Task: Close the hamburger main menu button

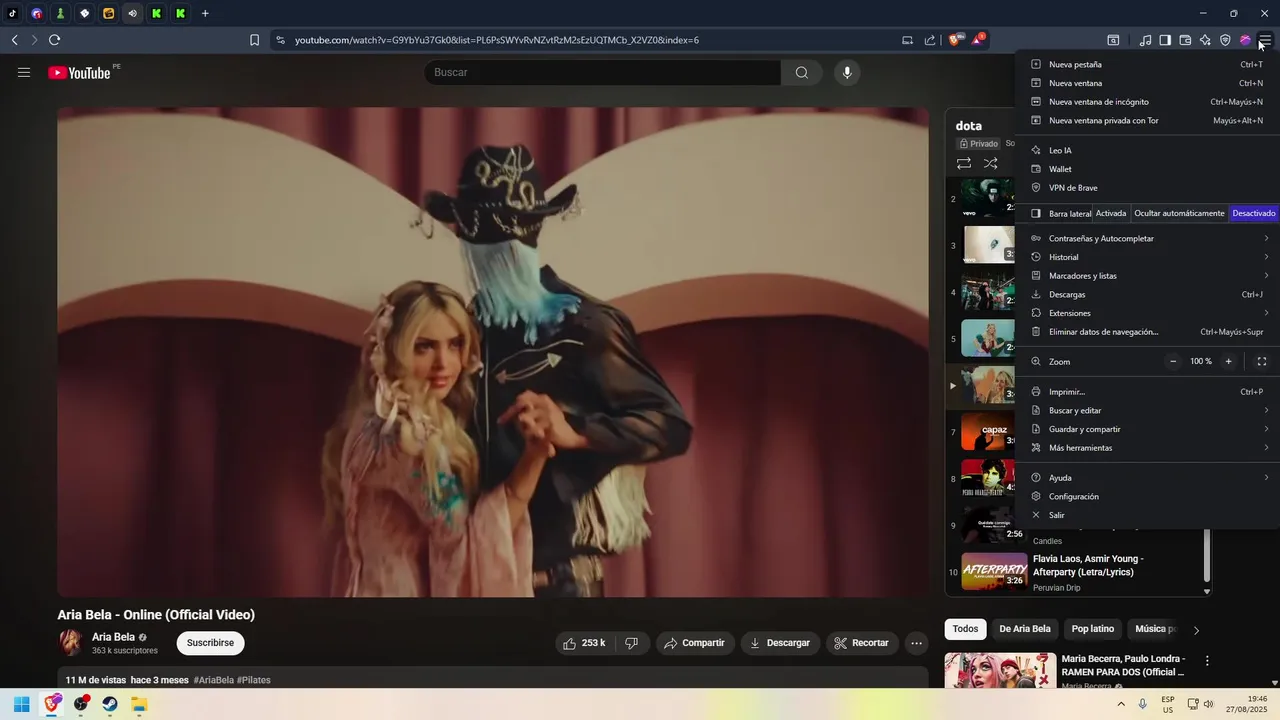Action: click(1265, 40)
